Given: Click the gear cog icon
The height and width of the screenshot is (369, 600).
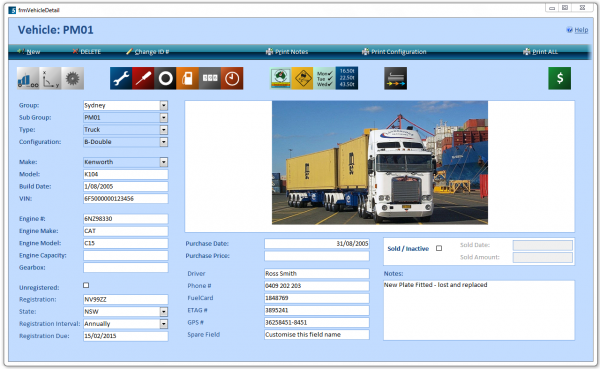Looking at the screenshot, I should click(72, 78).
